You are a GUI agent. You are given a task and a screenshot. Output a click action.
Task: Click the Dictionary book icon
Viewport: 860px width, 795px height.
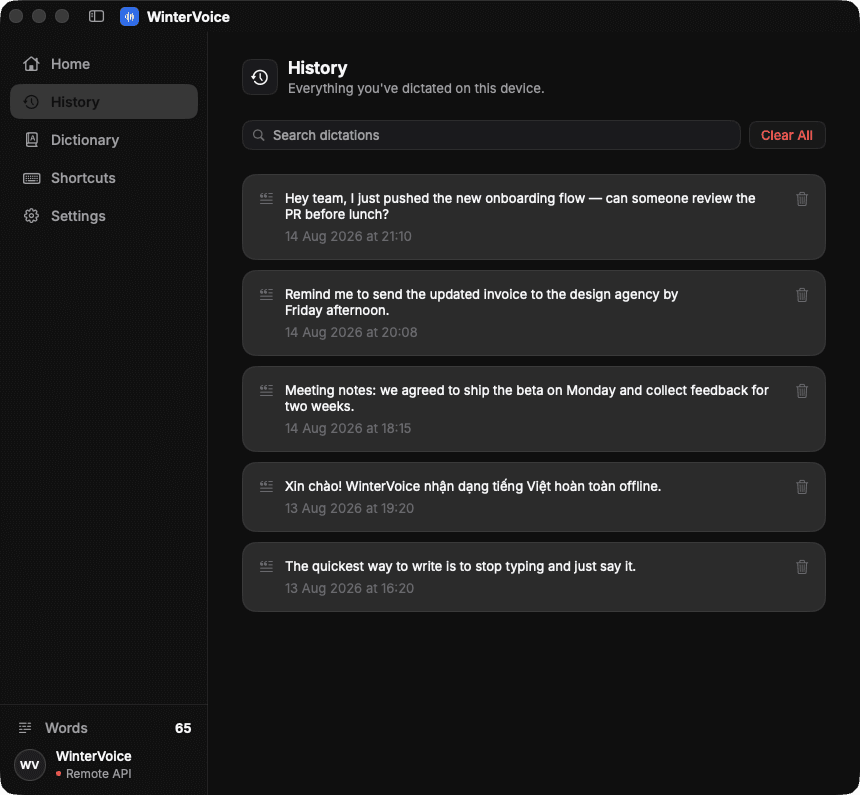click(32, 140)
